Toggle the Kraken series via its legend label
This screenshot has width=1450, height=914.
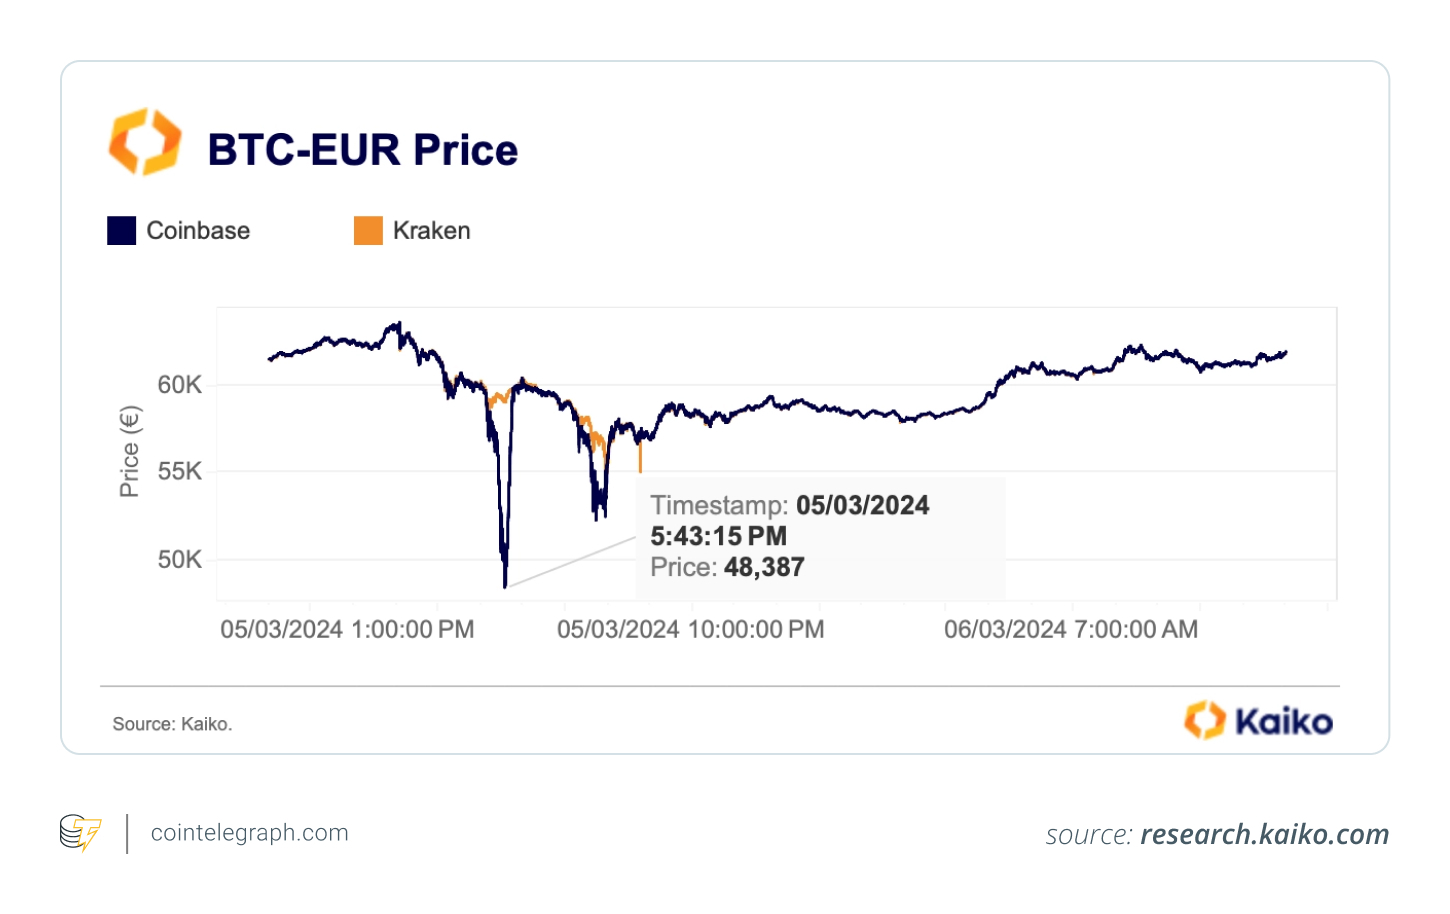click(431, 231)
